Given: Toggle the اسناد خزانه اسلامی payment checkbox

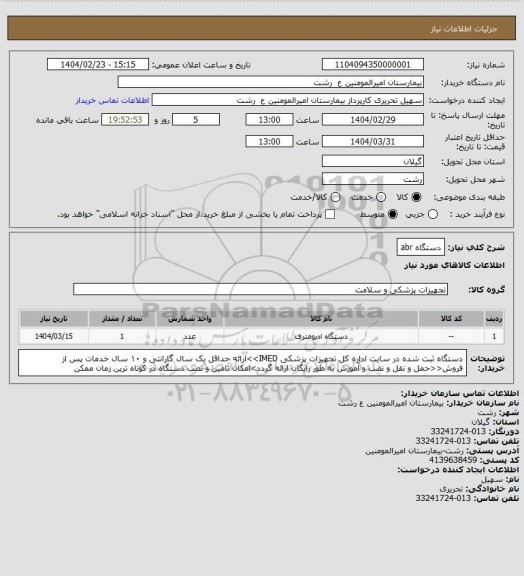Looking at the screenshot, I should pos(330,214).
